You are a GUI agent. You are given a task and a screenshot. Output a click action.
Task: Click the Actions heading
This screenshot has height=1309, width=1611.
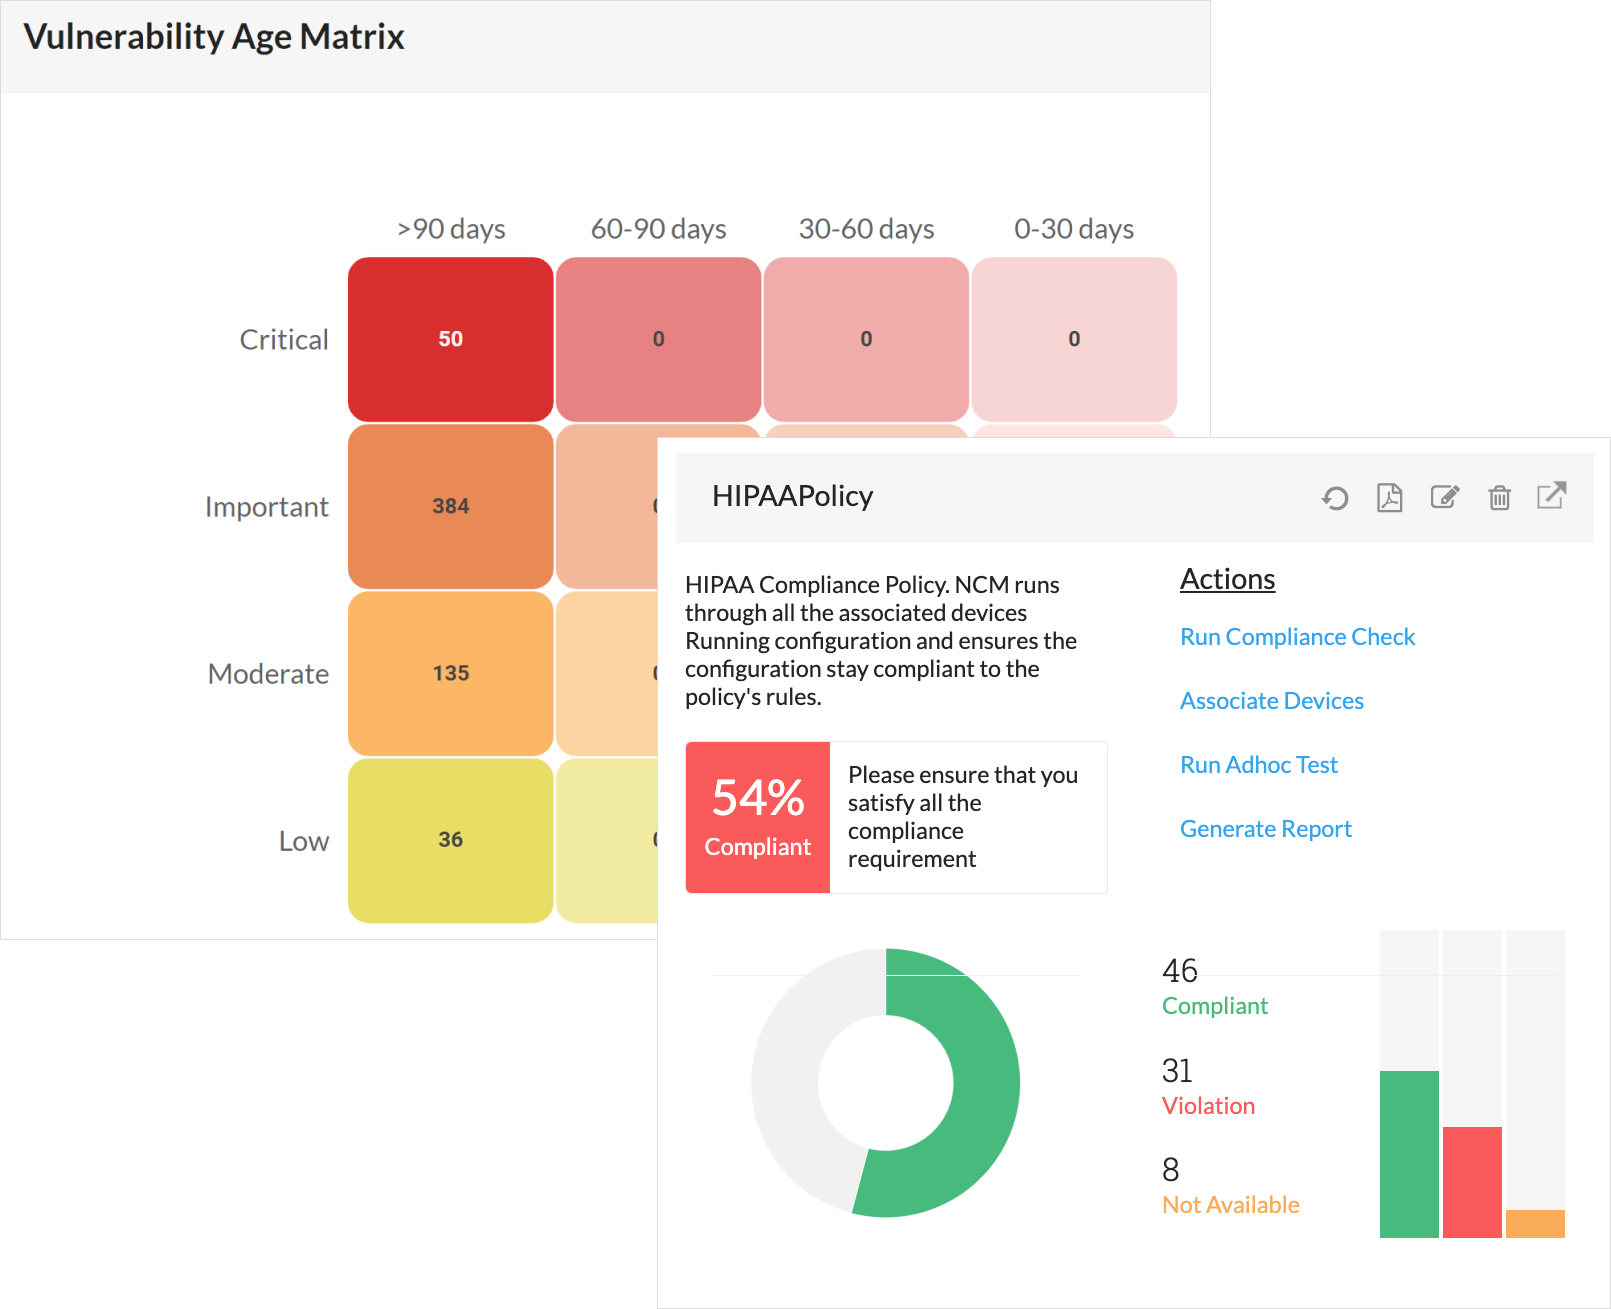click(1227, 580)
